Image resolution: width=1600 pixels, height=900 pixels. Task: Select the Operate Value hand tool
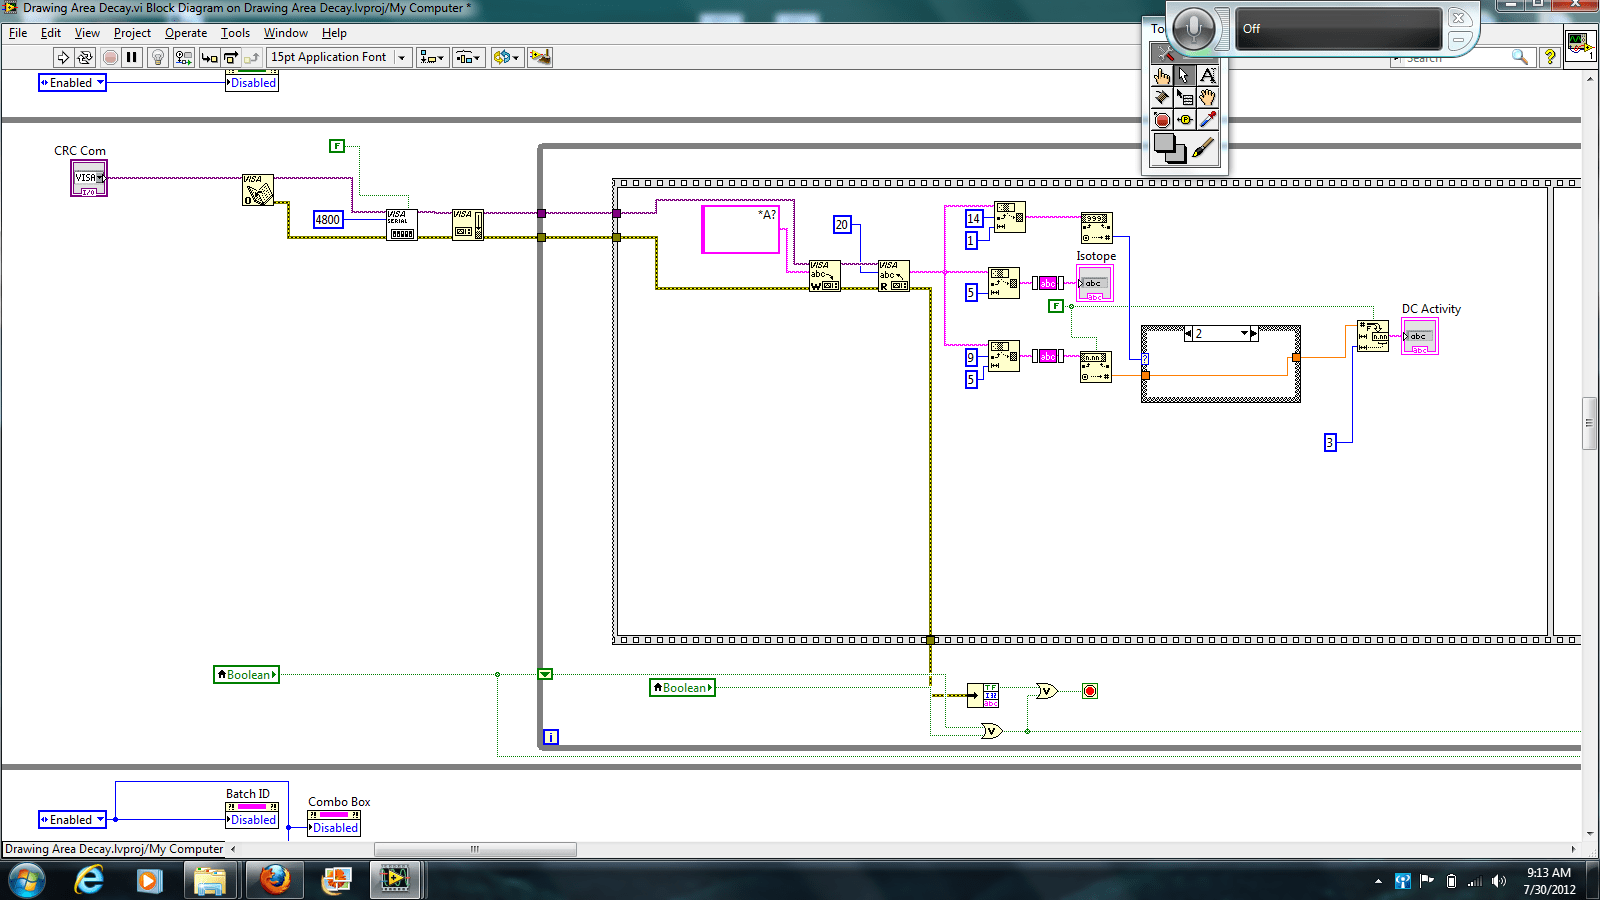point(1162,75)
